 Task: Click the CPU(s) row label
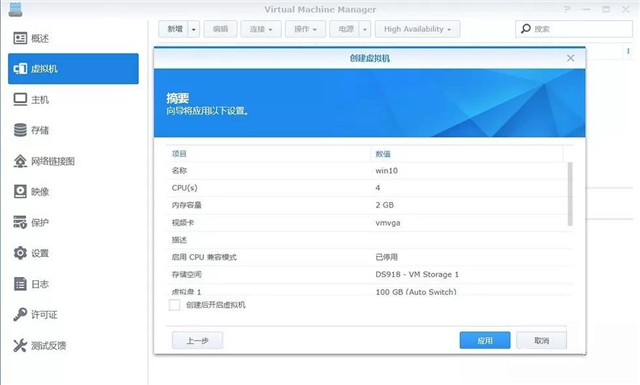click(184, 188)
